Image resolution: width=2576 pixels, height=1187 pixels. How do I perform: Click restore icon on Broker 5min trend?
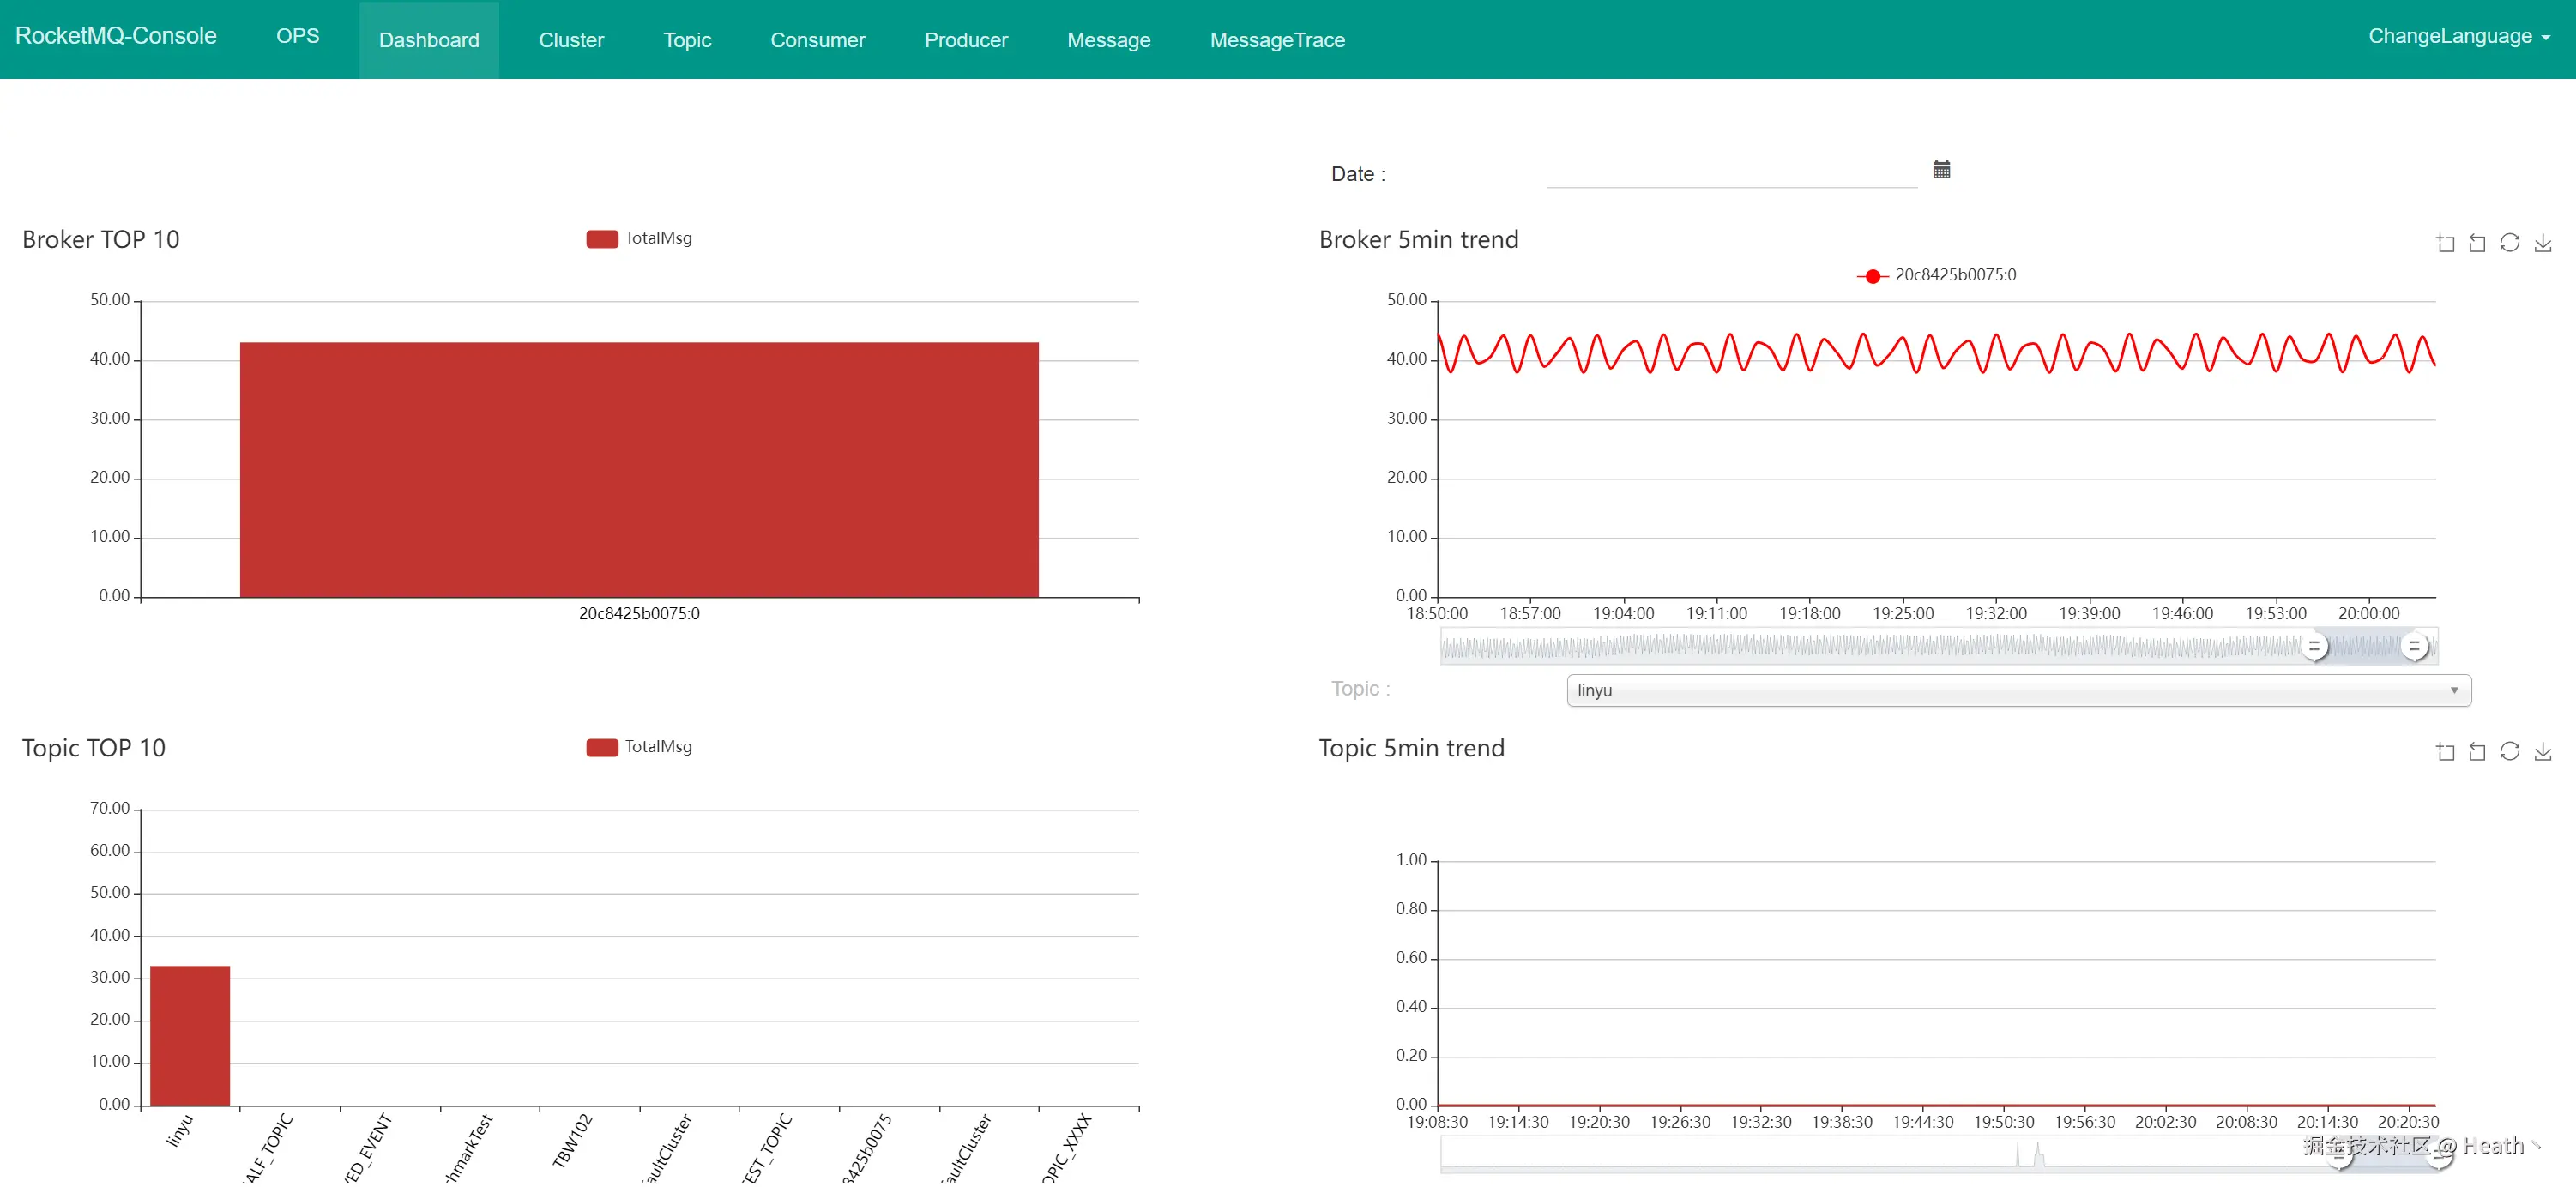pos(2509,243)
